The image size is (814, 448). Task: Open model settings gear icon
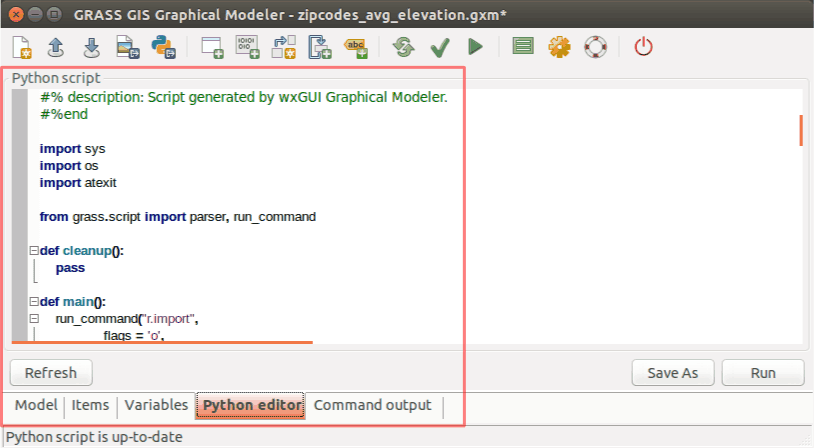point(559,46)
